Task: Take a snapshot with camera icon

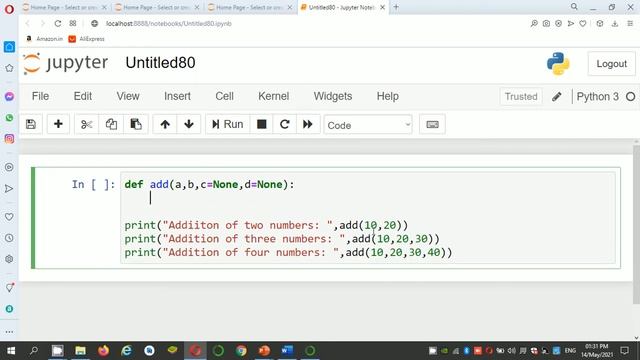Action: pyautogui.click(x=546, y=24)
